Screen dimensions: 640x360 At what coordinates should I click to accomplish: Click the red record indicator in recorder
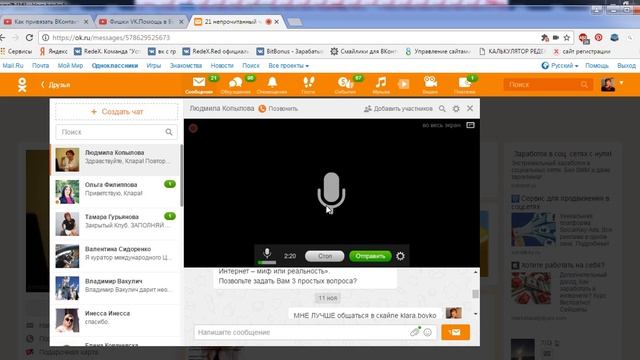click(193, 128)
